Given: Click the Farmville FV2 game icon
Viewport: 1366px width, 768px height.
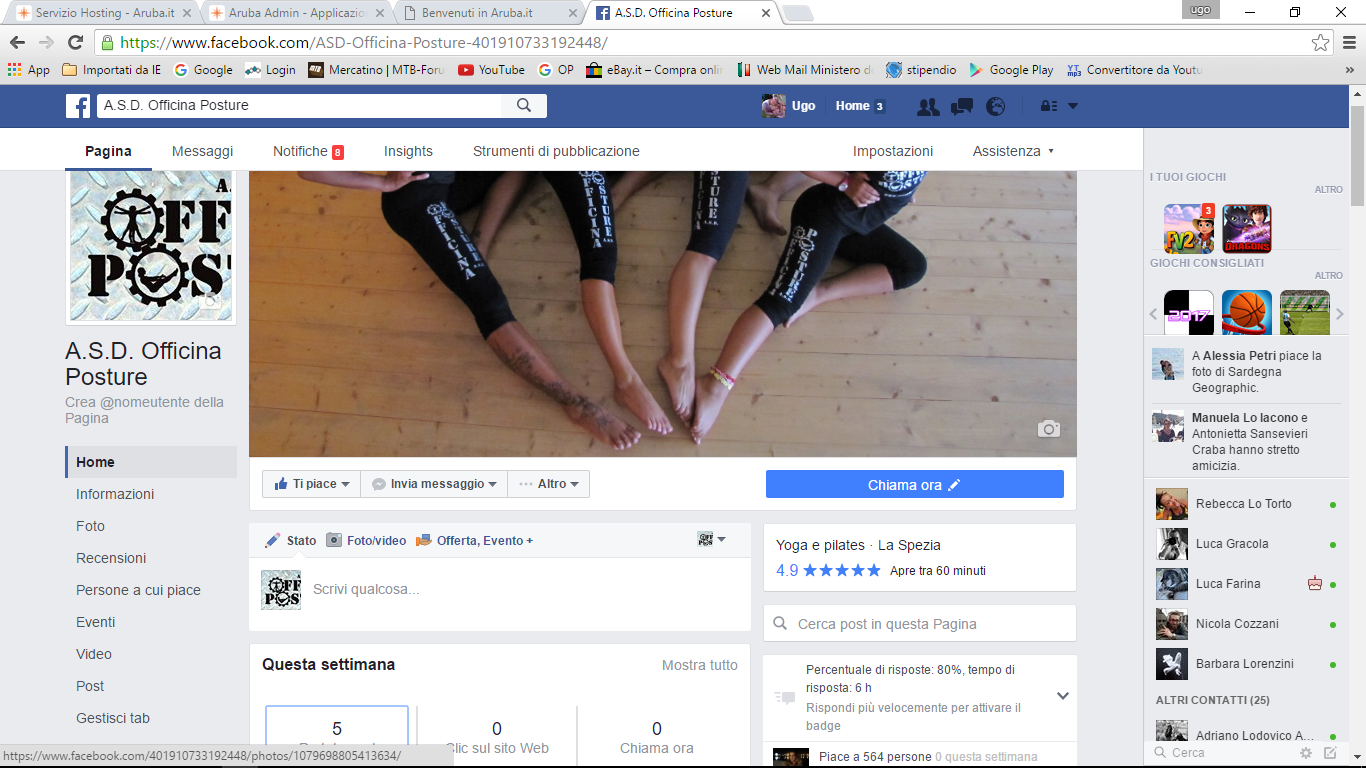Looking at the screenshot, I should point(1189,229).
